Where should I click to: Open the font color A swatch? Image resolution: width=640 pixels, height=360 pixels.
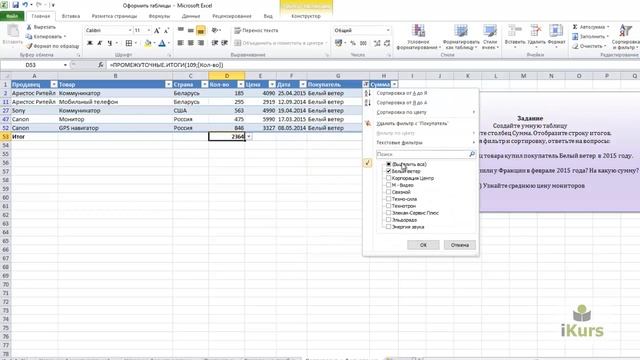(162, 43)
